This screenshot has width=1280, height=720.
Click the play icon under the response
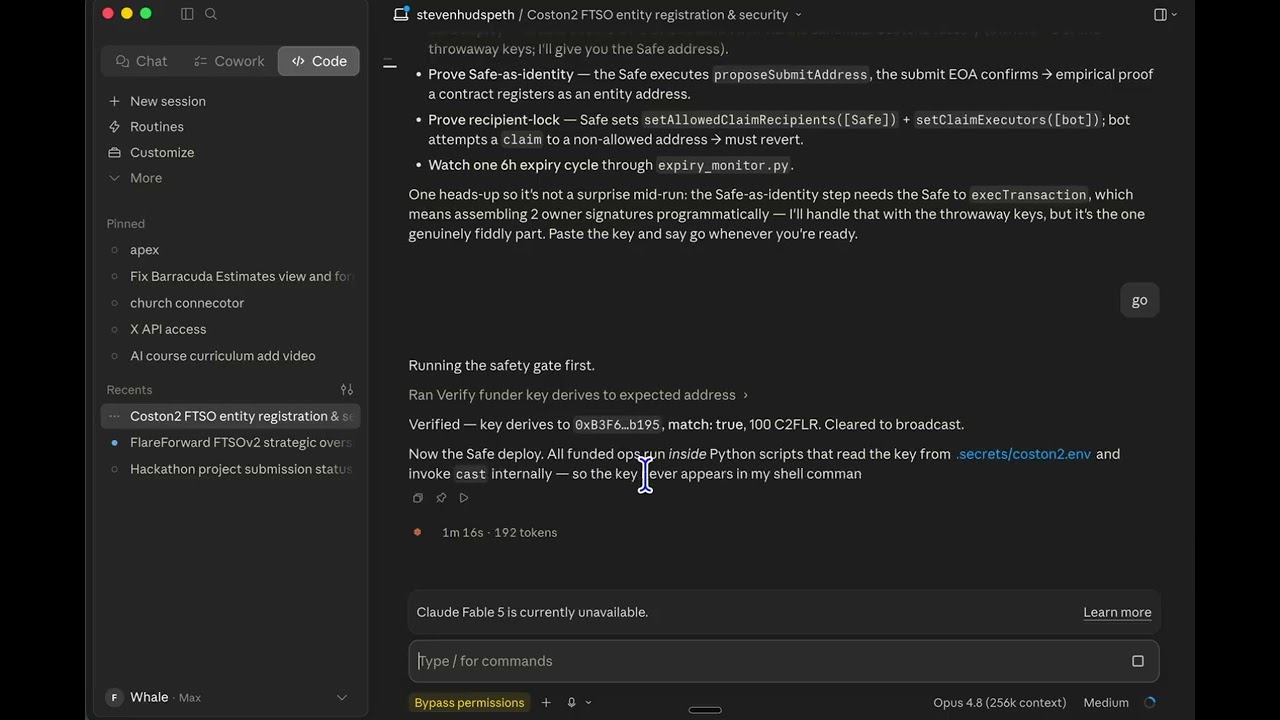pyautogui.click(x=464, y=498)
